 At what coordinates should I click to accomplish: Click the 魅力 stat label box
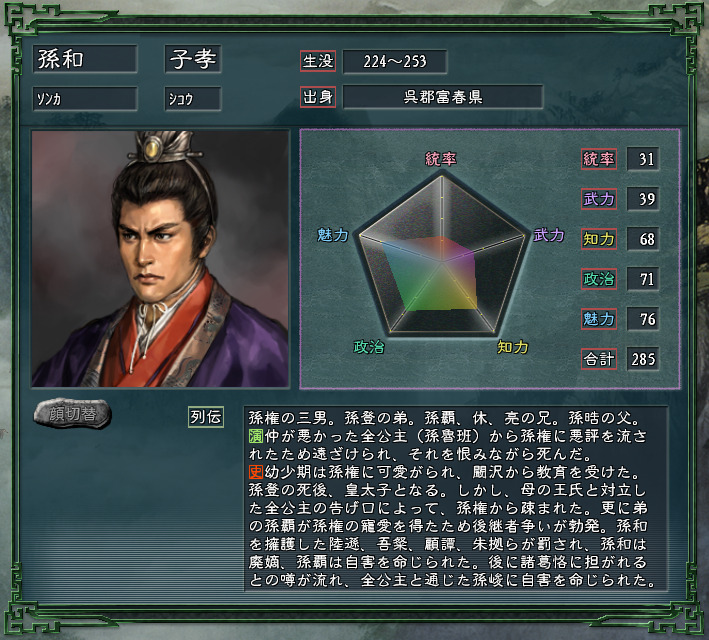coord(599,319)
